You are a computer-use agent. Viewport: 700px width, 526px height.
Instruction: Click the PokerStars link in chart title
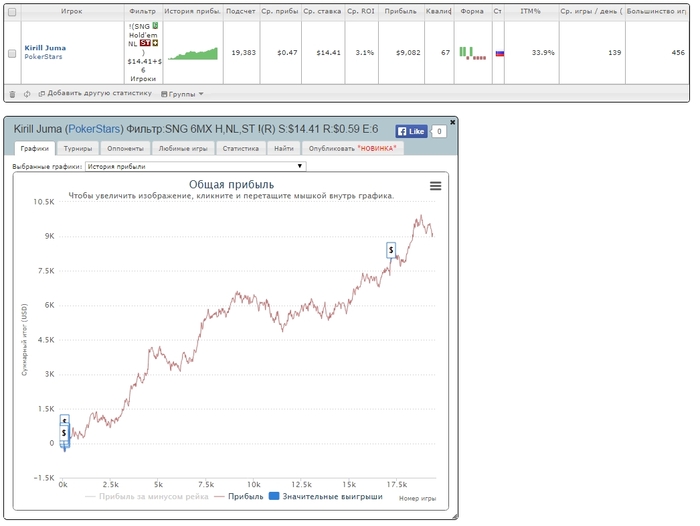(94, 129)
